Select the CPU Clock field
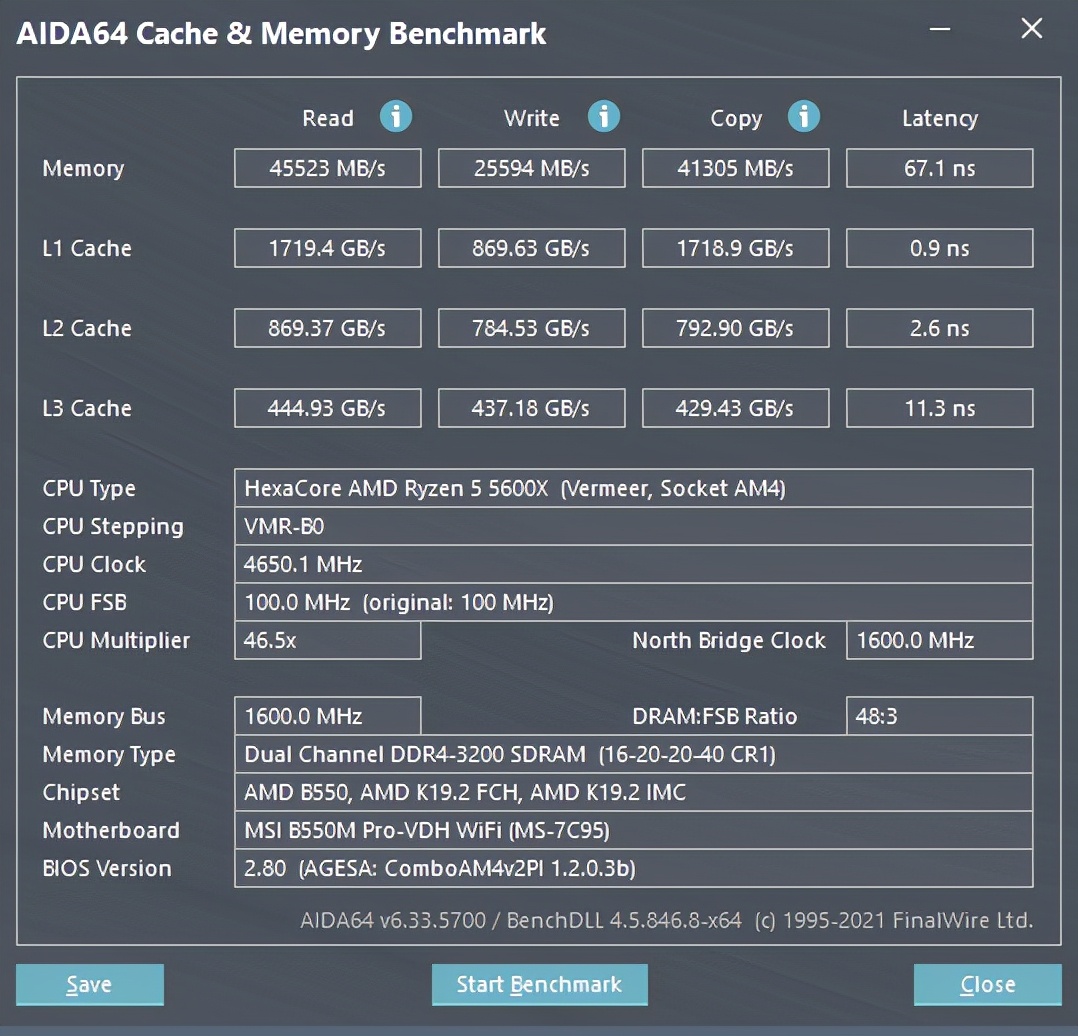The width and height of the screenshot is (1078, 1036). (633, 564)
